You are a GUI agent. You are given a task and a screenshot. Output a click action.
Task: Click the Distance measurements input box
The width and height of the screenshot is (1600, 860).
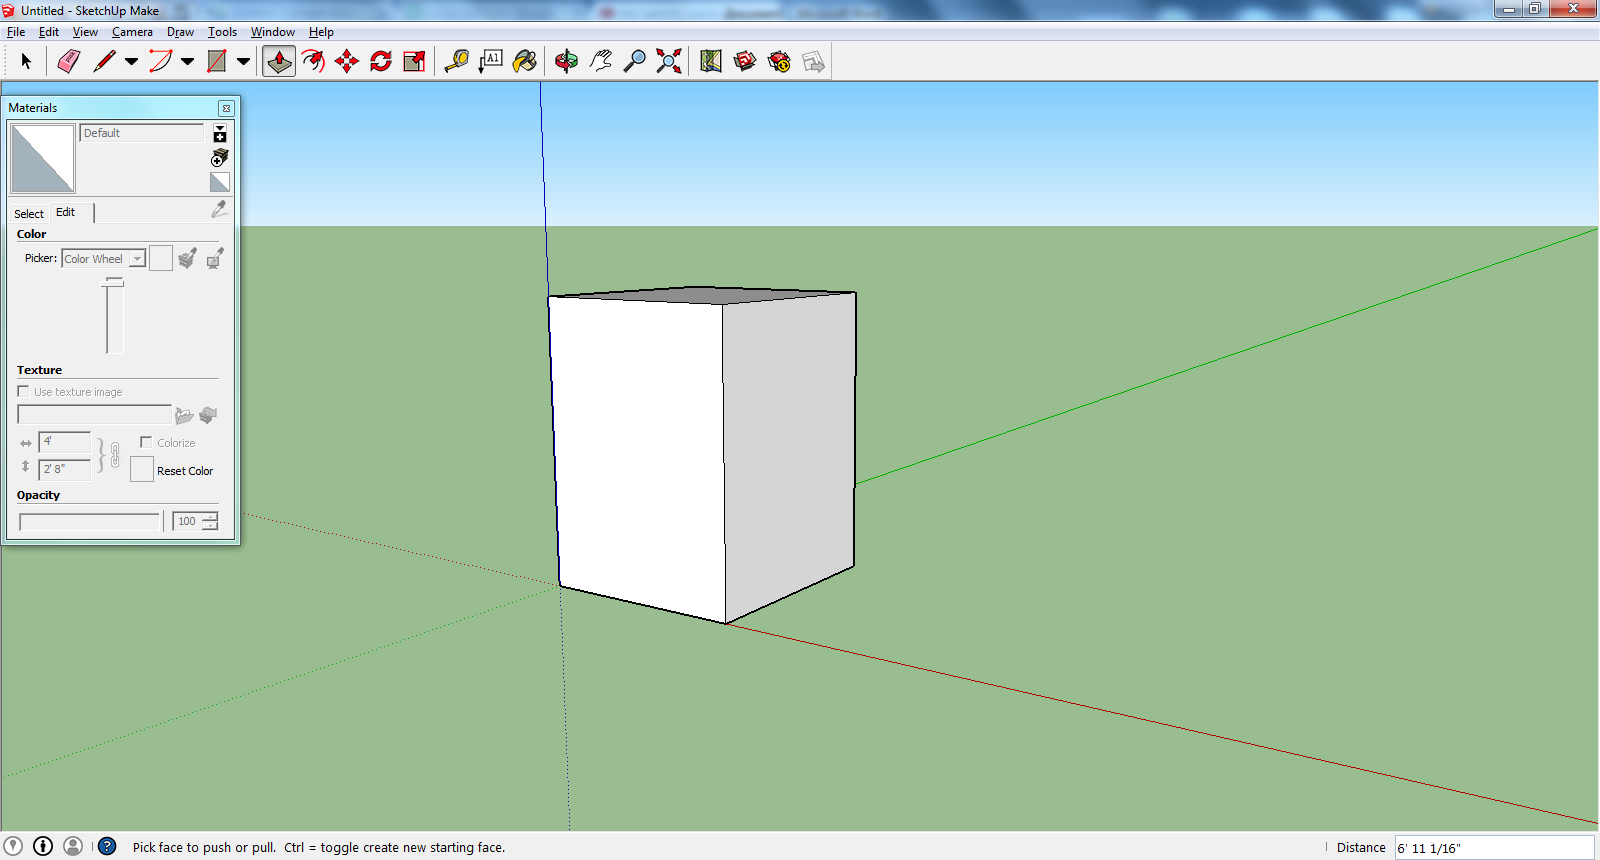click(1494, 848)
